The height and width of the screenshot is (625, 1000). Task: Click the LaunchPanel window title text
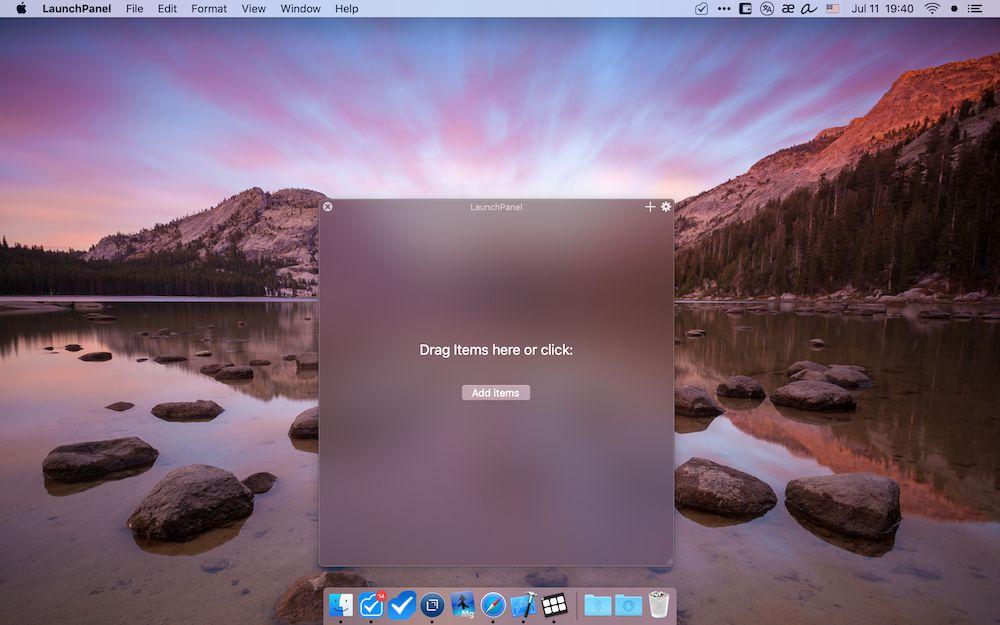click(496, 207)
